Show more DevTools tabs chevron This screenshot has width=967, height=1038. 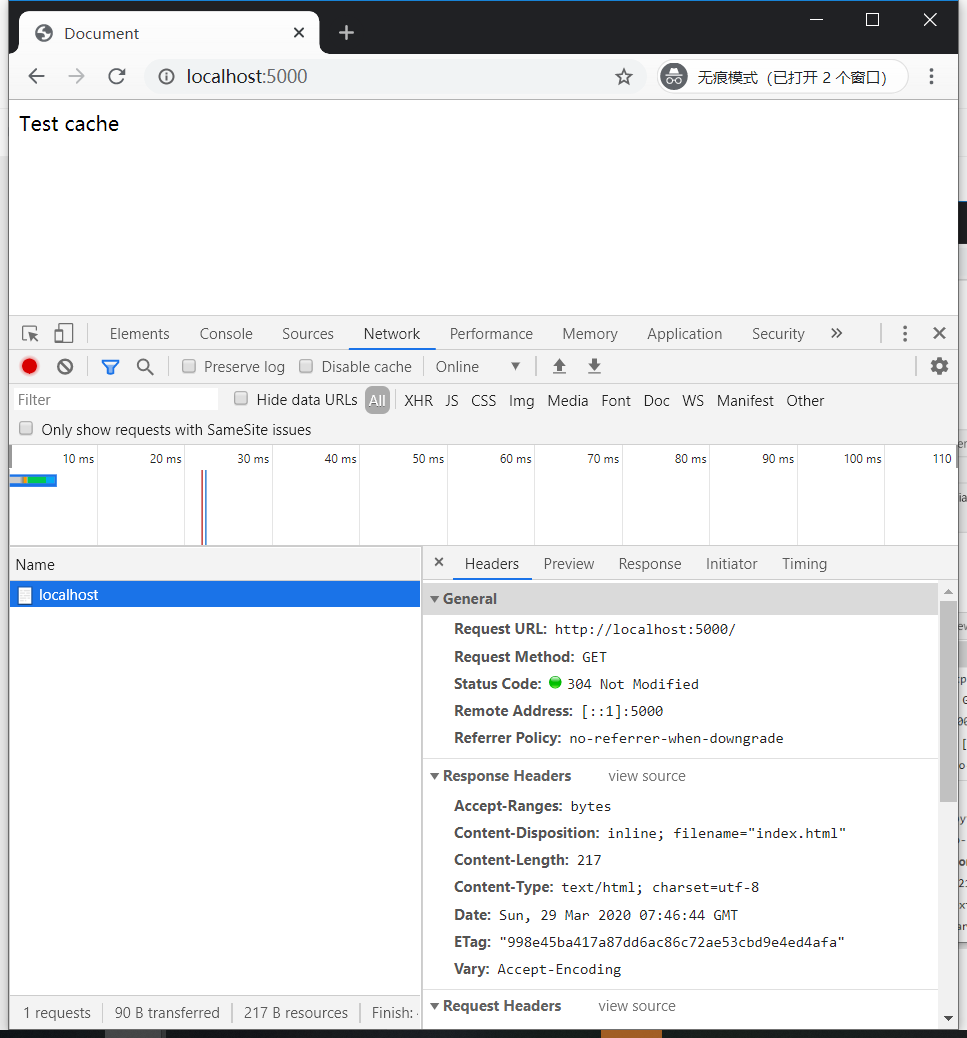click(x=837, y=333)
